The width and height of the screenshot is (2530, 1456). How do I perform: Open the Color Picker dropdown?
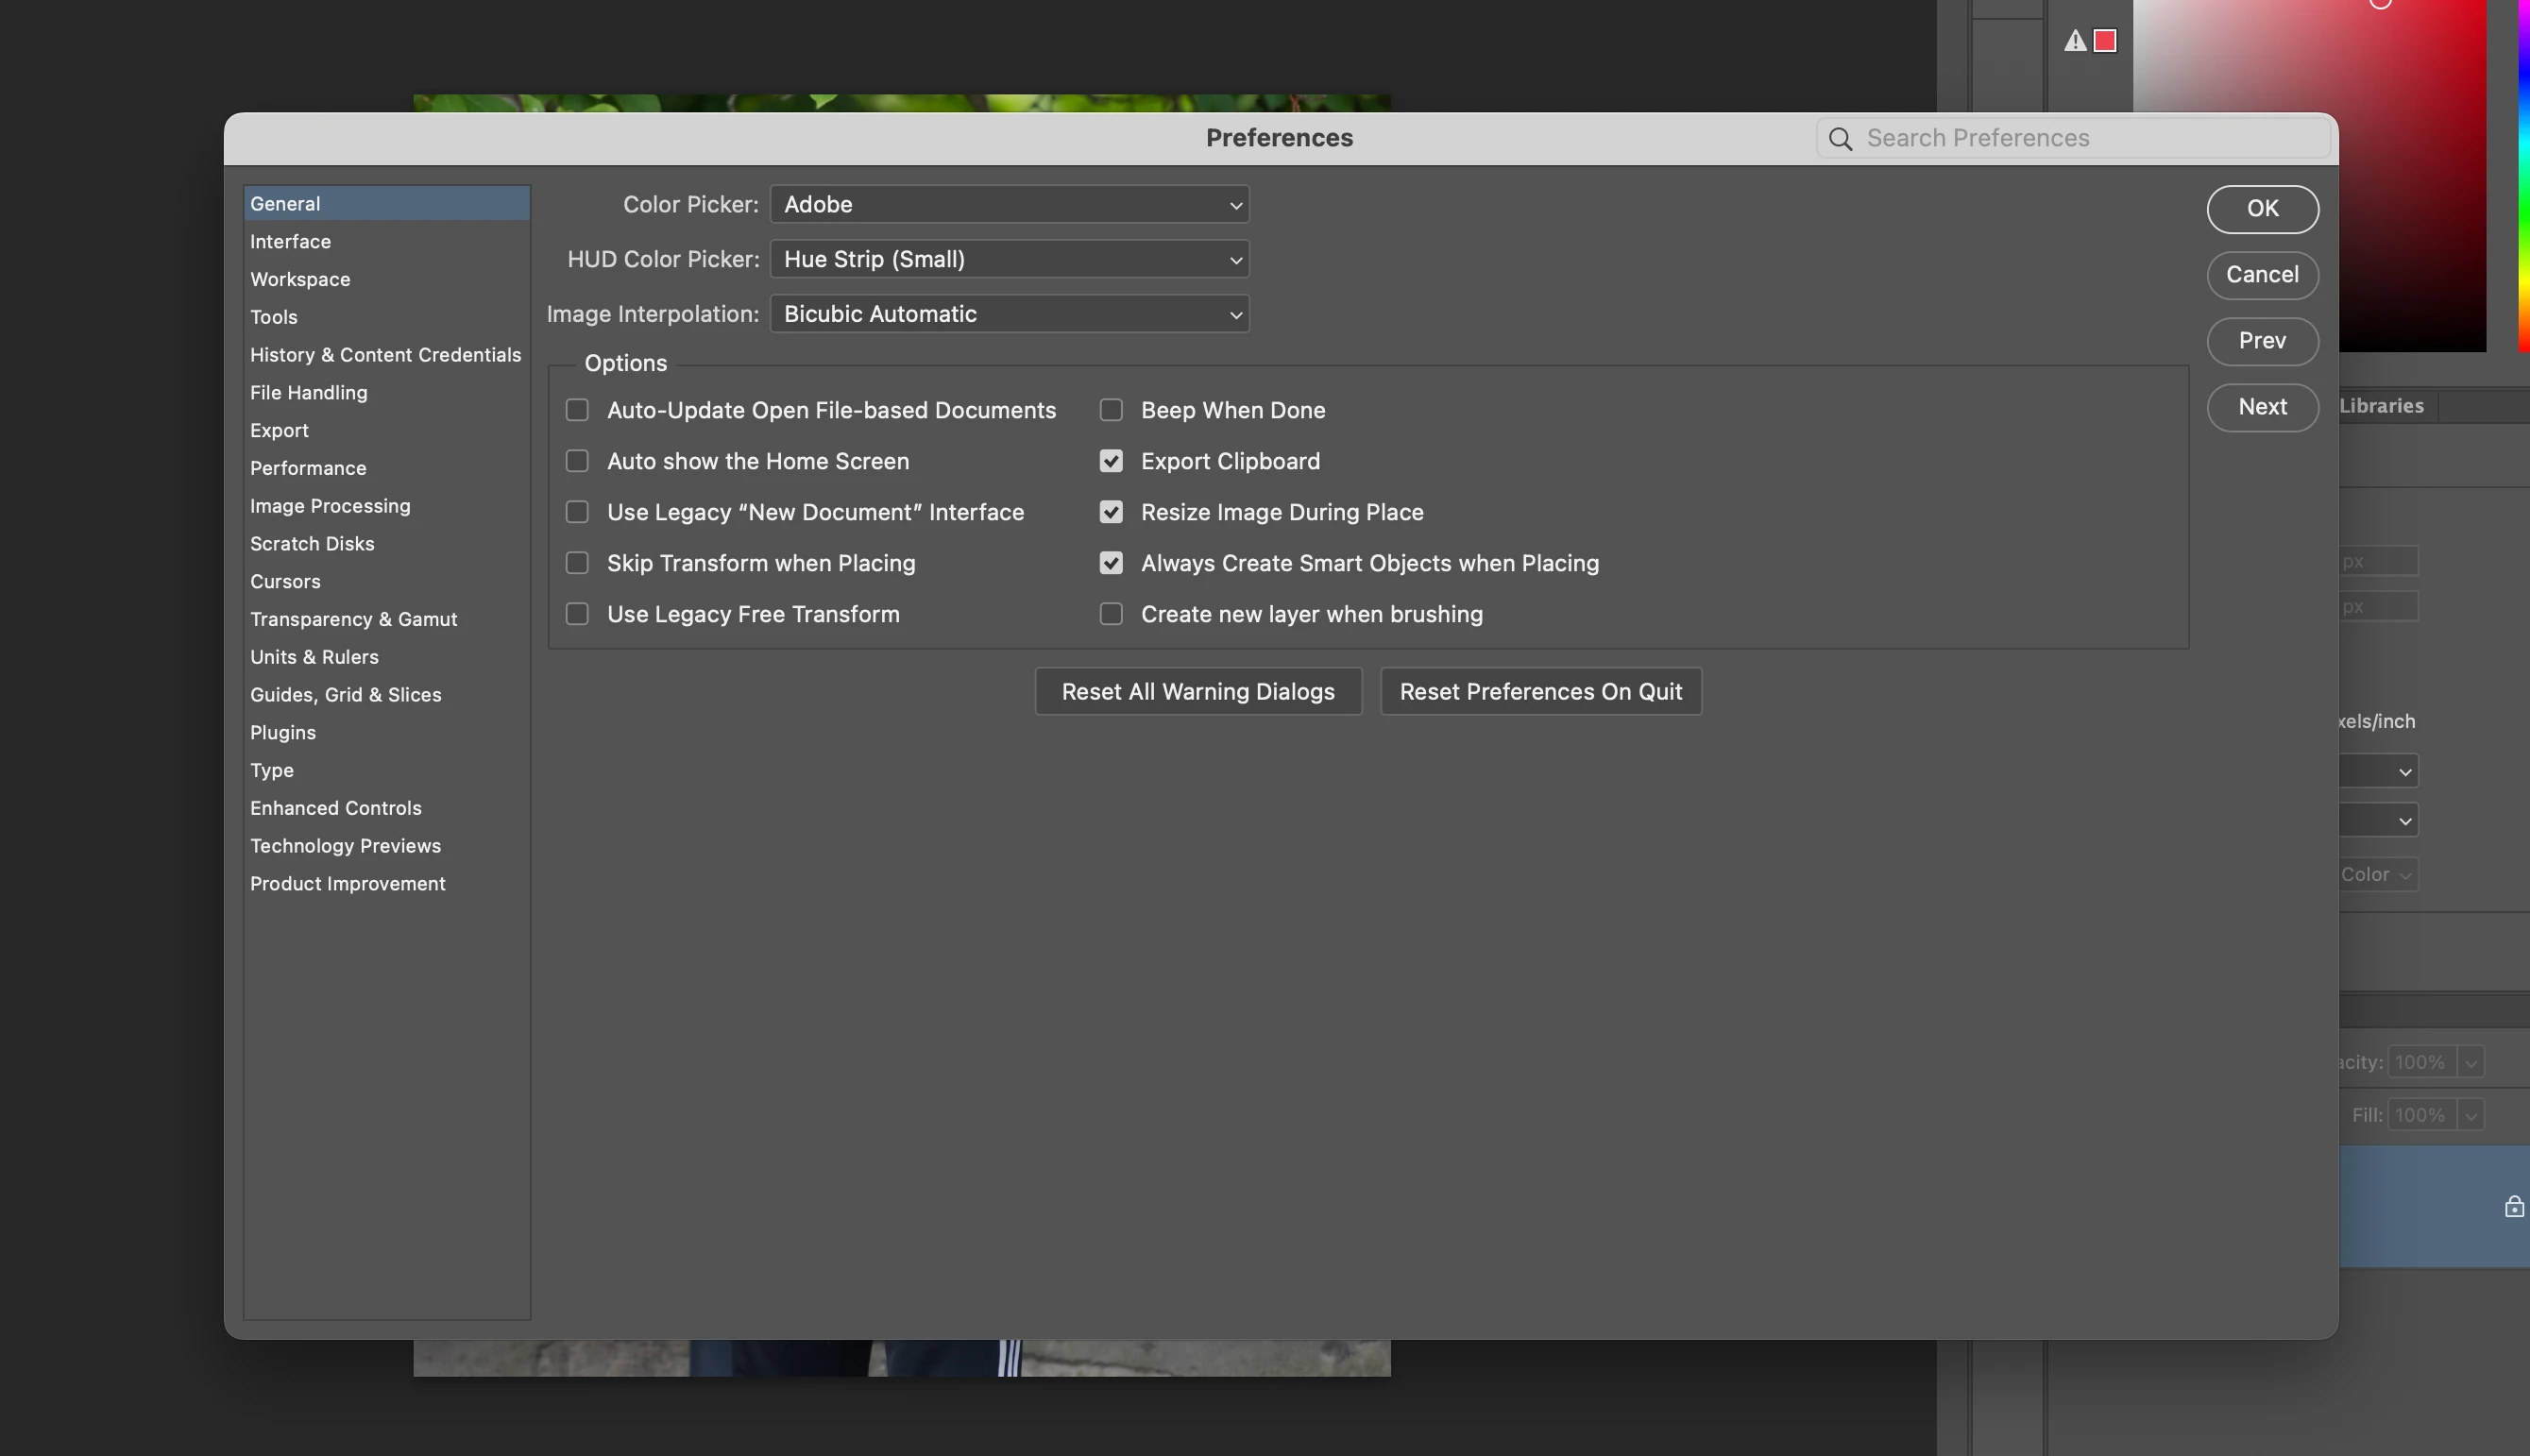pyautogui.click(x=1009, y=205)
